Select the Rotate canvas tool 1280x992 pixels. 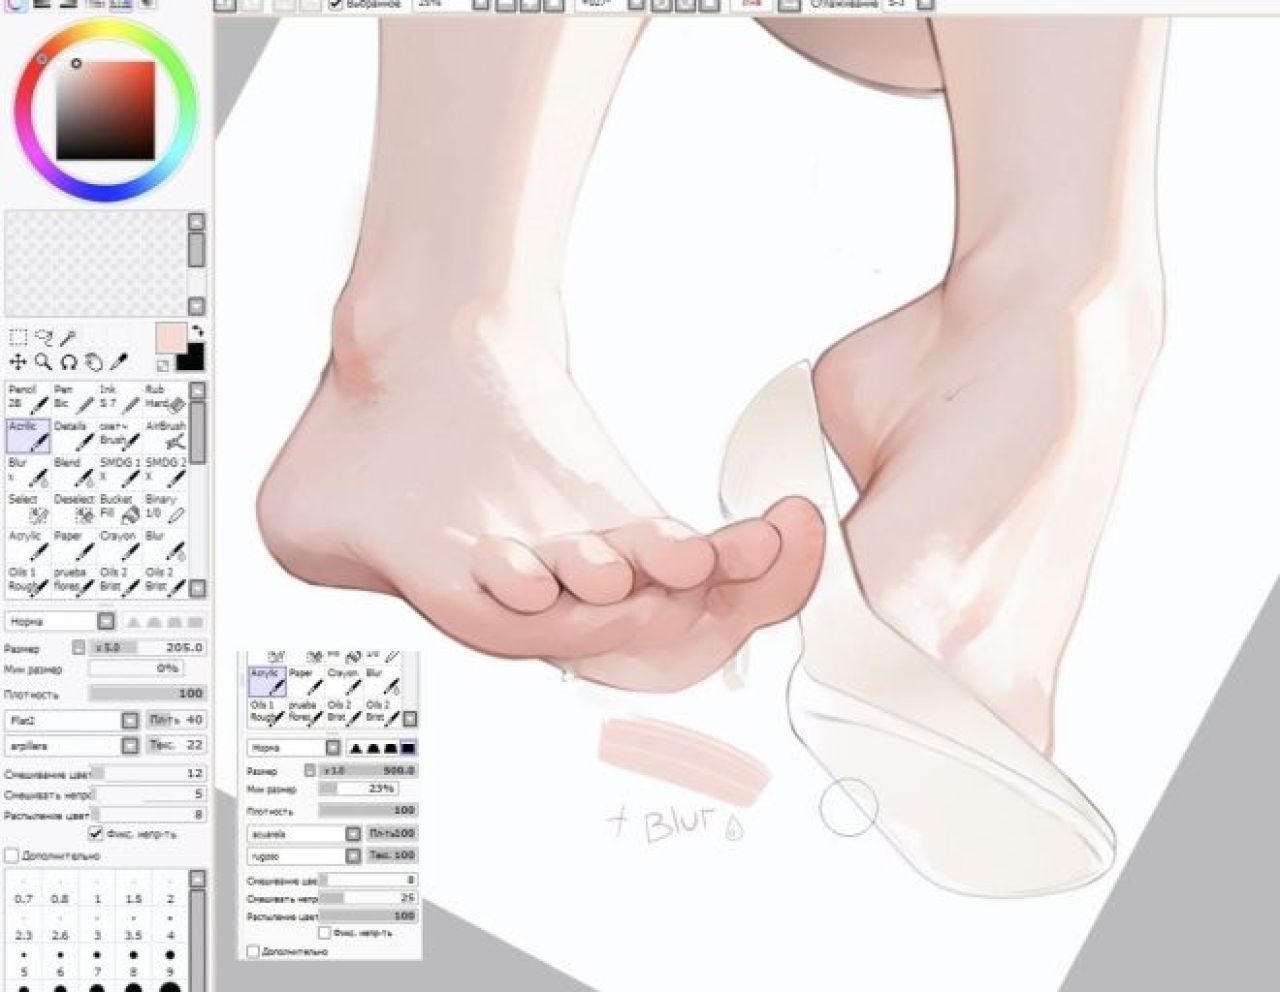click(69, 362)
